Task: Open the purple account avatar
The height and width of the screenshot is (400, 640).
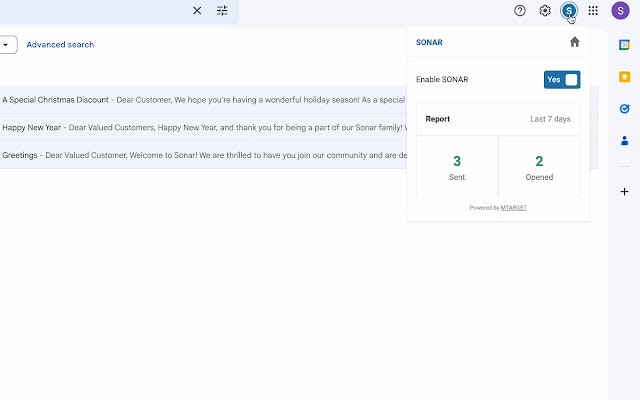Action: click(x=620, y=11)
